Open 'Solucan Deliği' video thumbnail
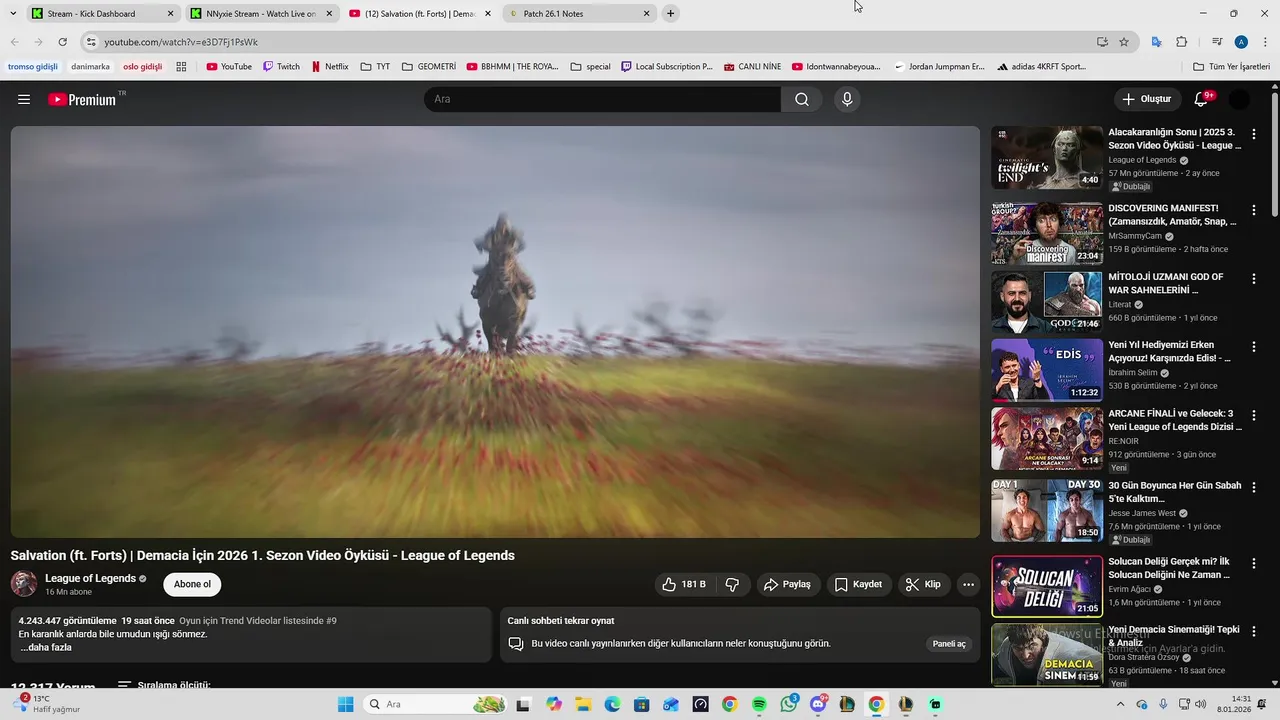The width and height of the screenshot is (1280, 720). pyautogui.click(x=1047, y=586)
